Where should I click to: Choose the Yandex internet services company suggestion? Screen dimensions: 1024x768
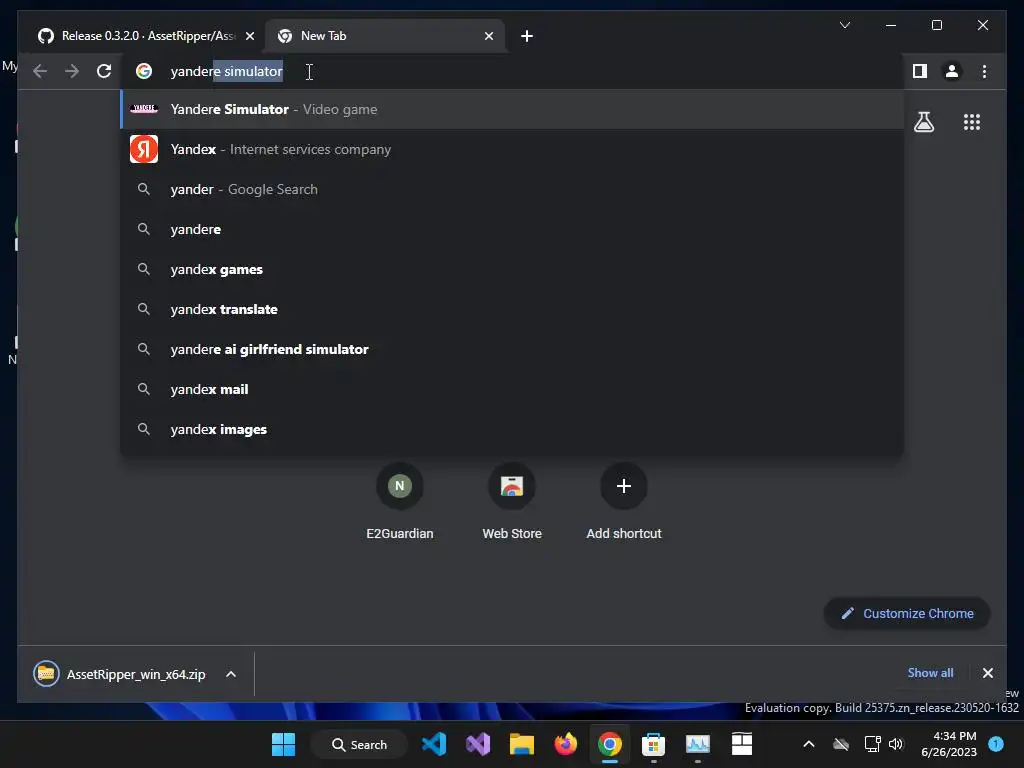[513, 149]
